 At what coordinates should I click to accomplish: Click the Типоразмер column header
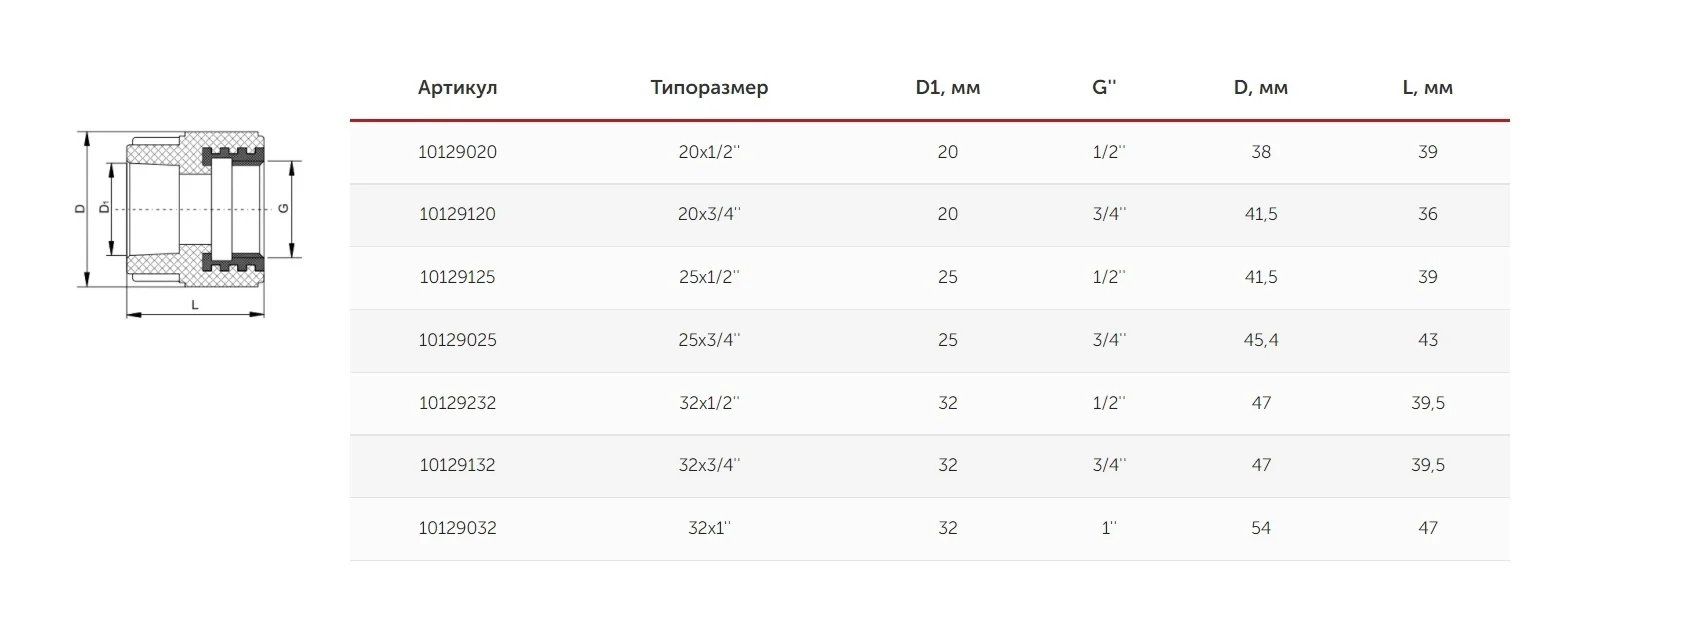[709, 88]
